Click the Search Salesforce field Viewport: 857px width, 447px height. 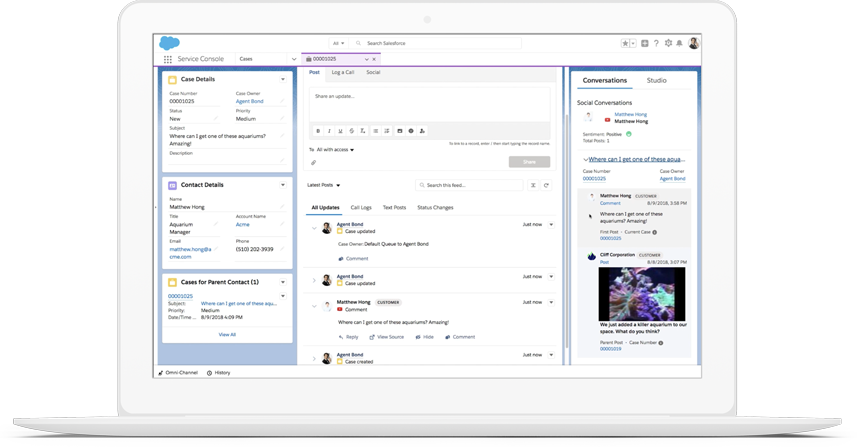pos(440,43)
